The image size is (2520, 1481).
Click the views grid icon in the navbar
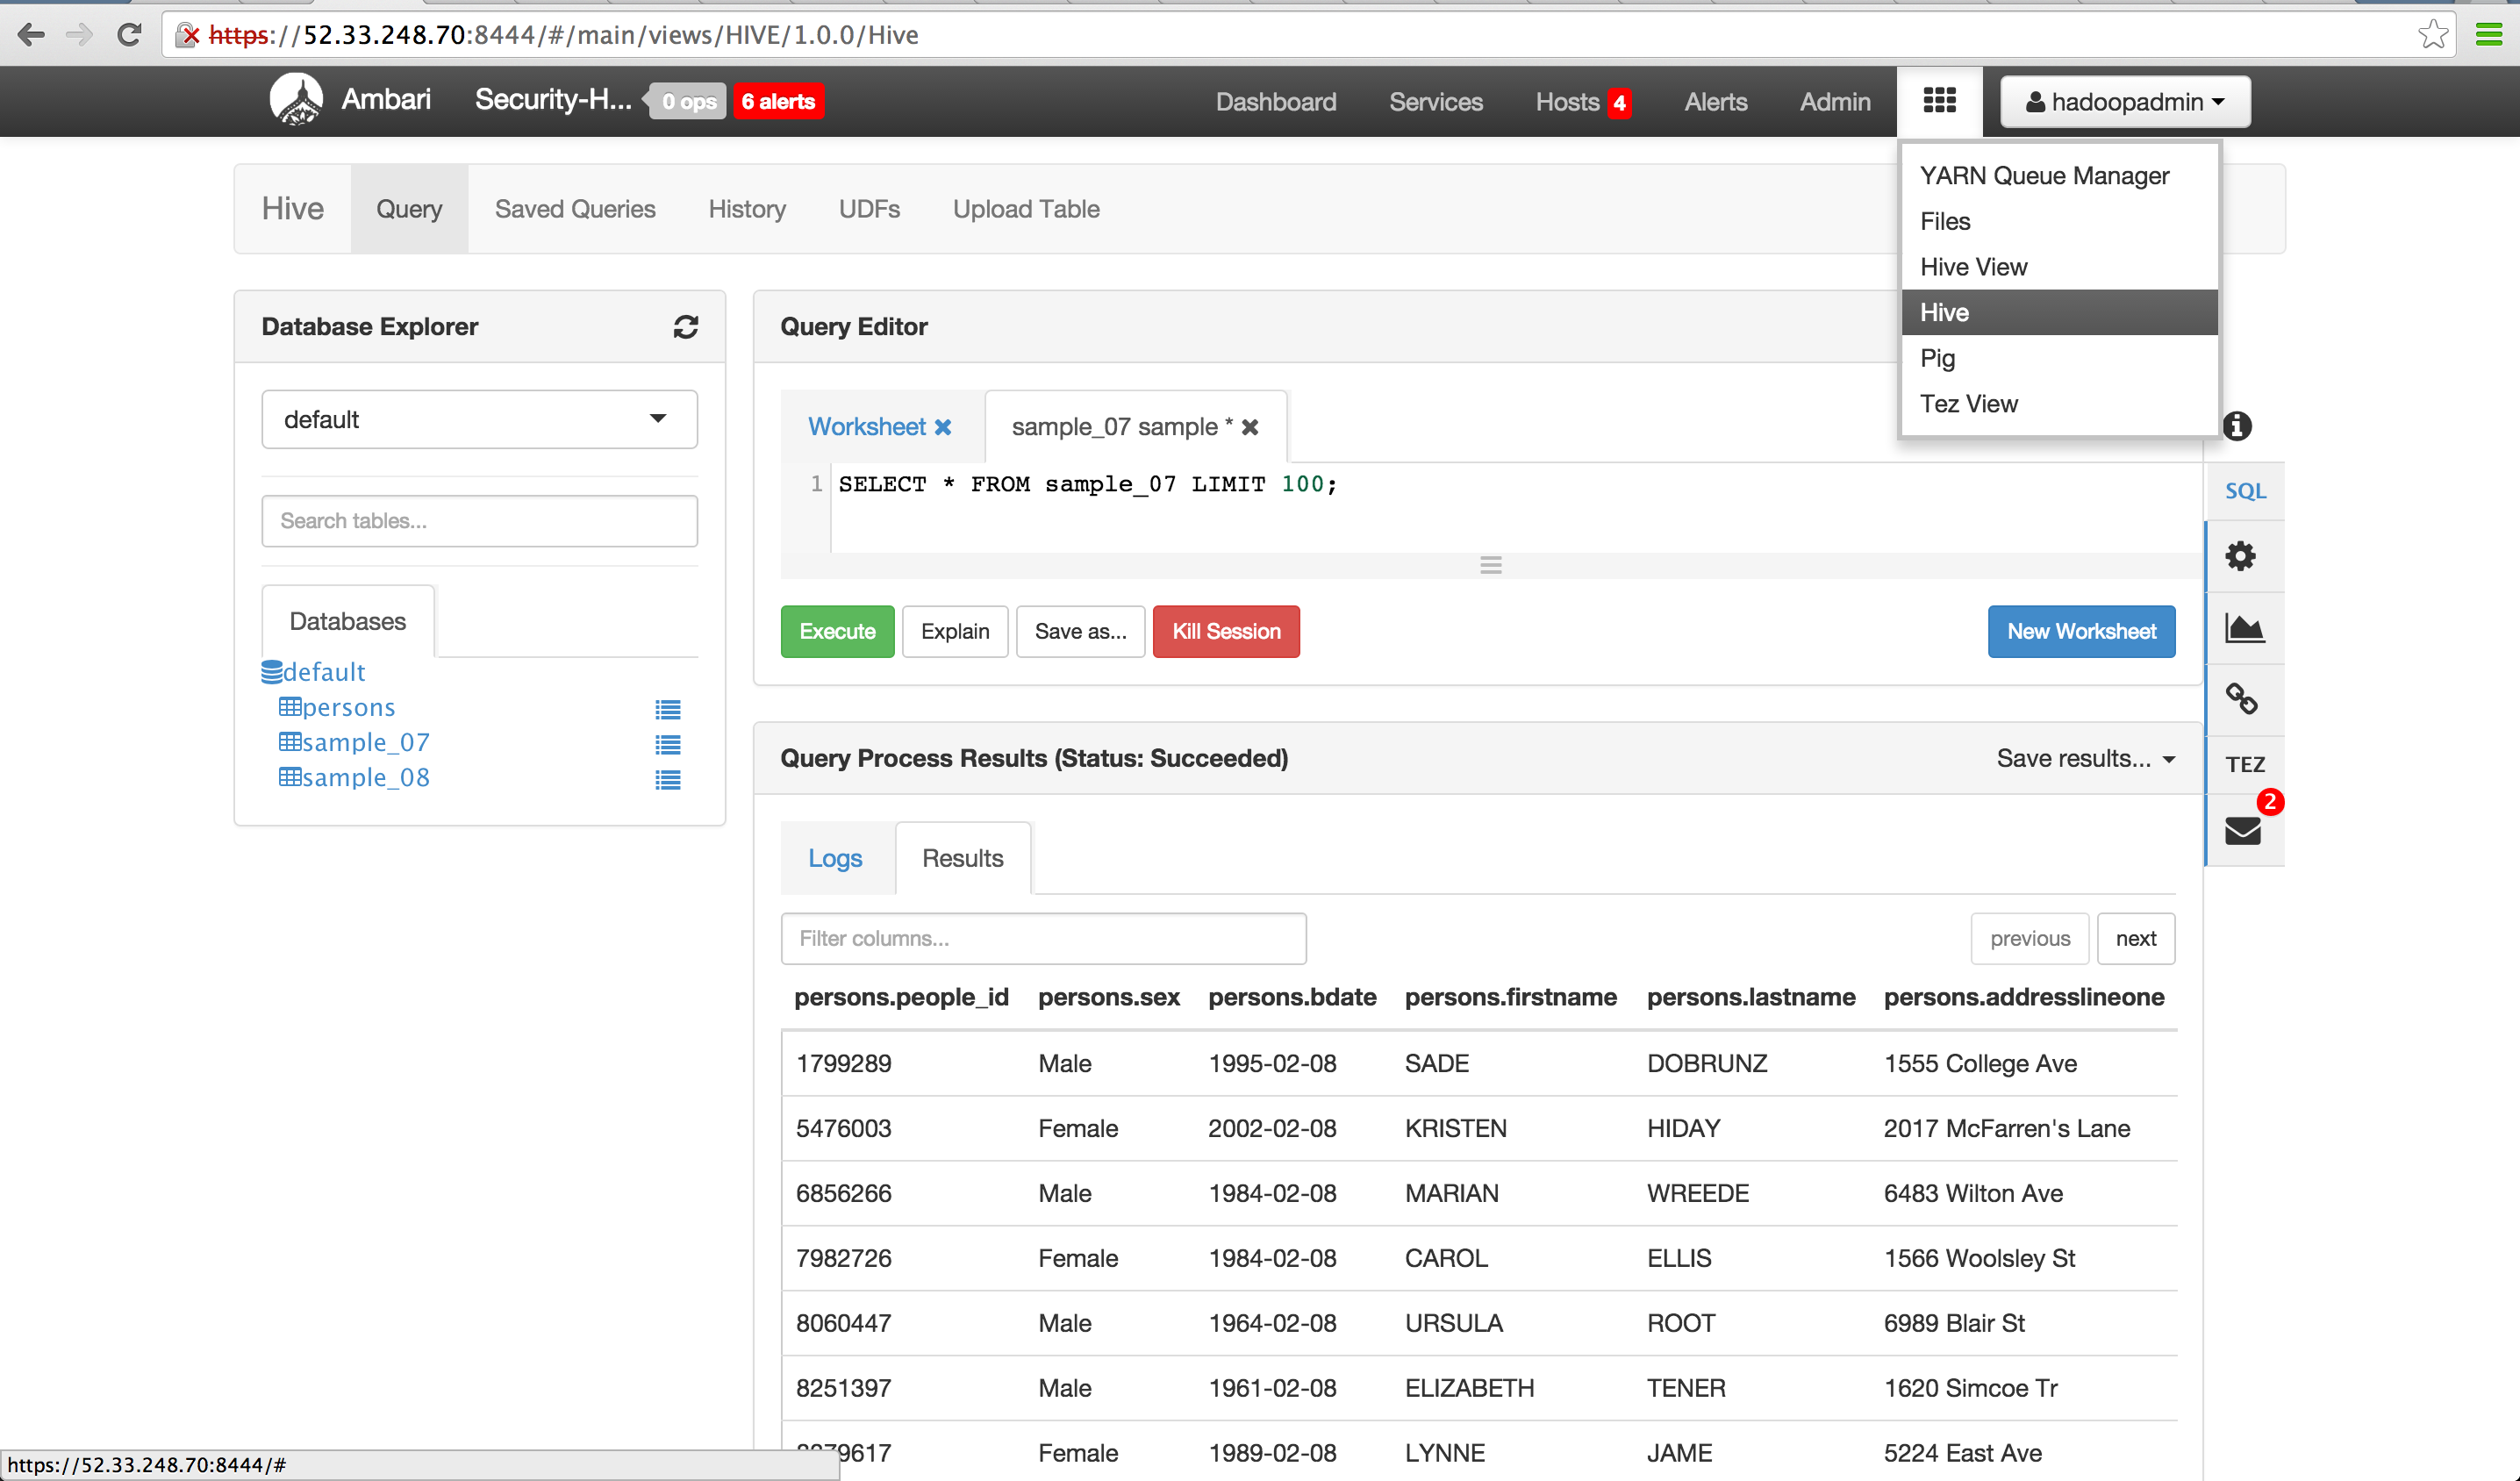click(1938, 101)
